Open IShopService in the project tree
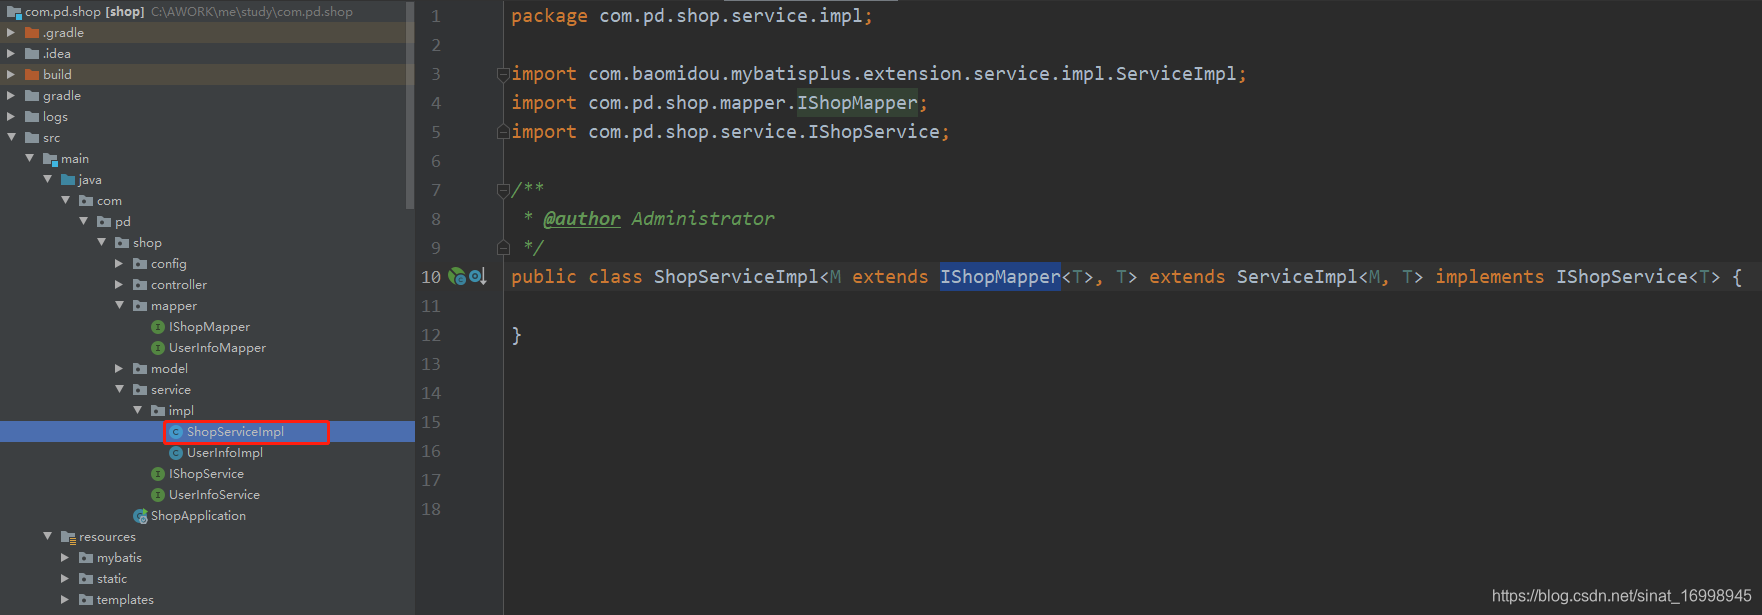 [x=206, y=473]
